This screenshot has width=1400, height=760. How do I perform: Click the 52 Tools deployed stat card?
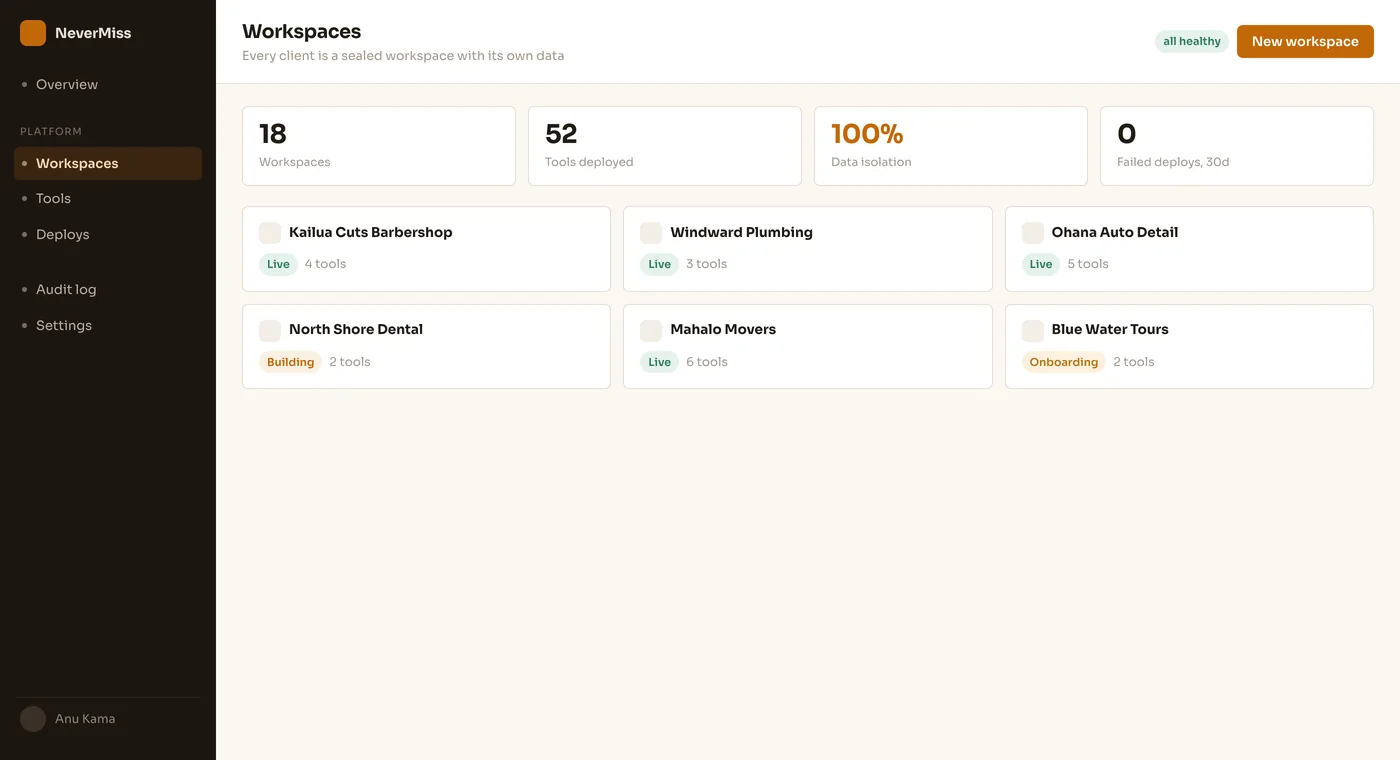(665, 146)
